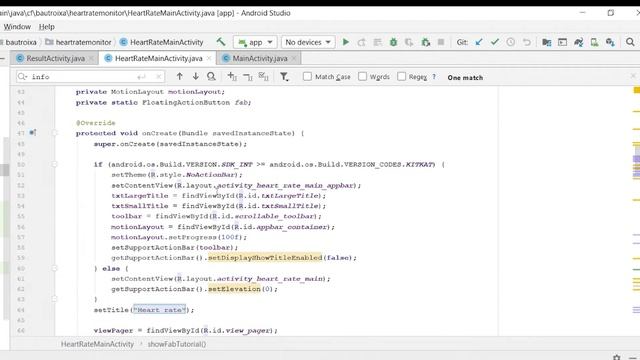Open the Help menu
640x360 pixels.
point(47,27)
